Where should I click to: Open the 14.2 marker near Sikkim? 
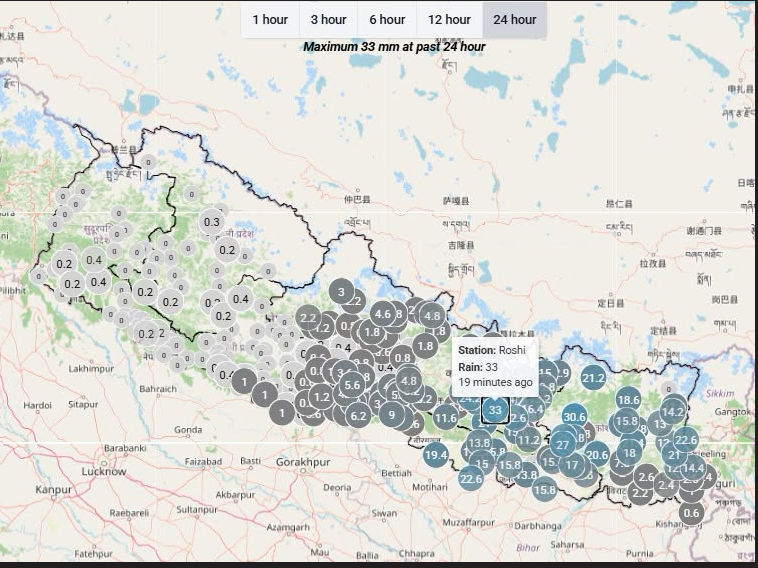click(672, 412)
